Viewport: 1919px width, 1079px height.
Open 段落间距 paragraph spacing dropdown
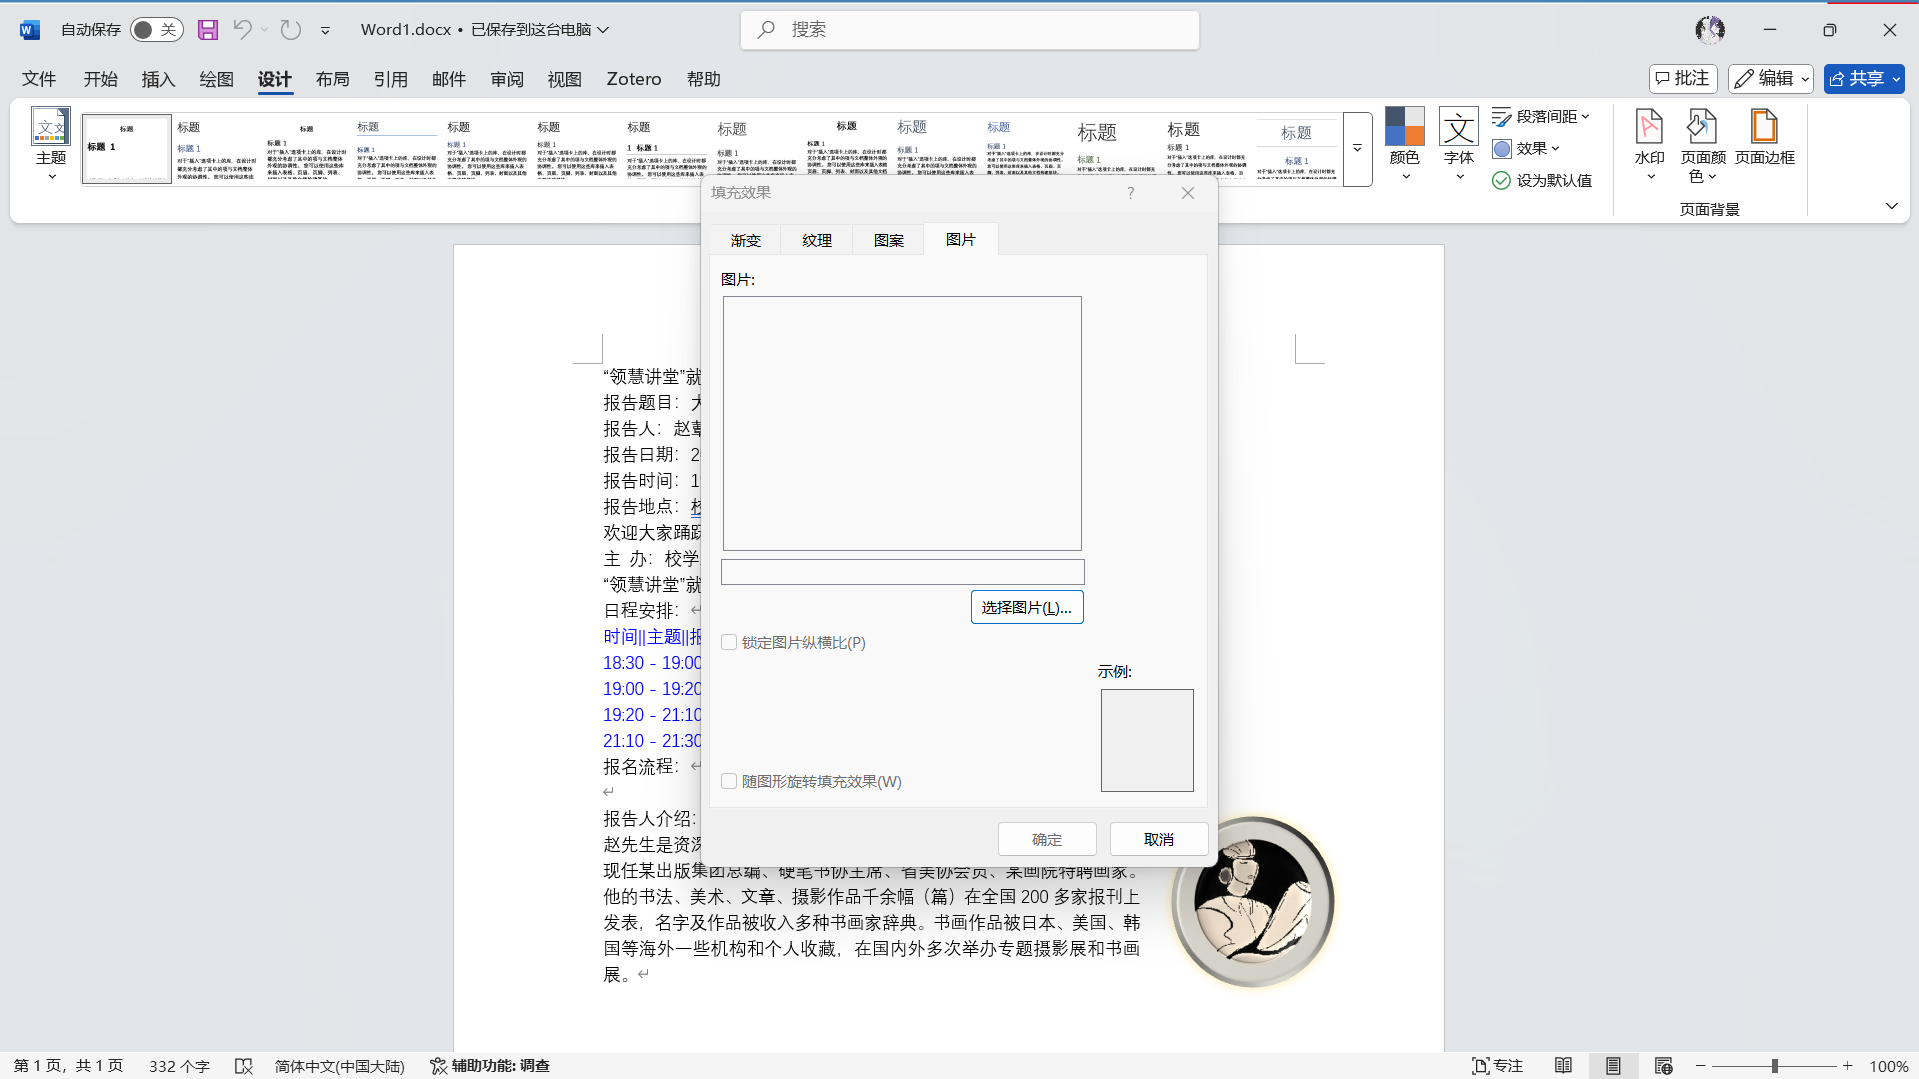pos(1541,117)
